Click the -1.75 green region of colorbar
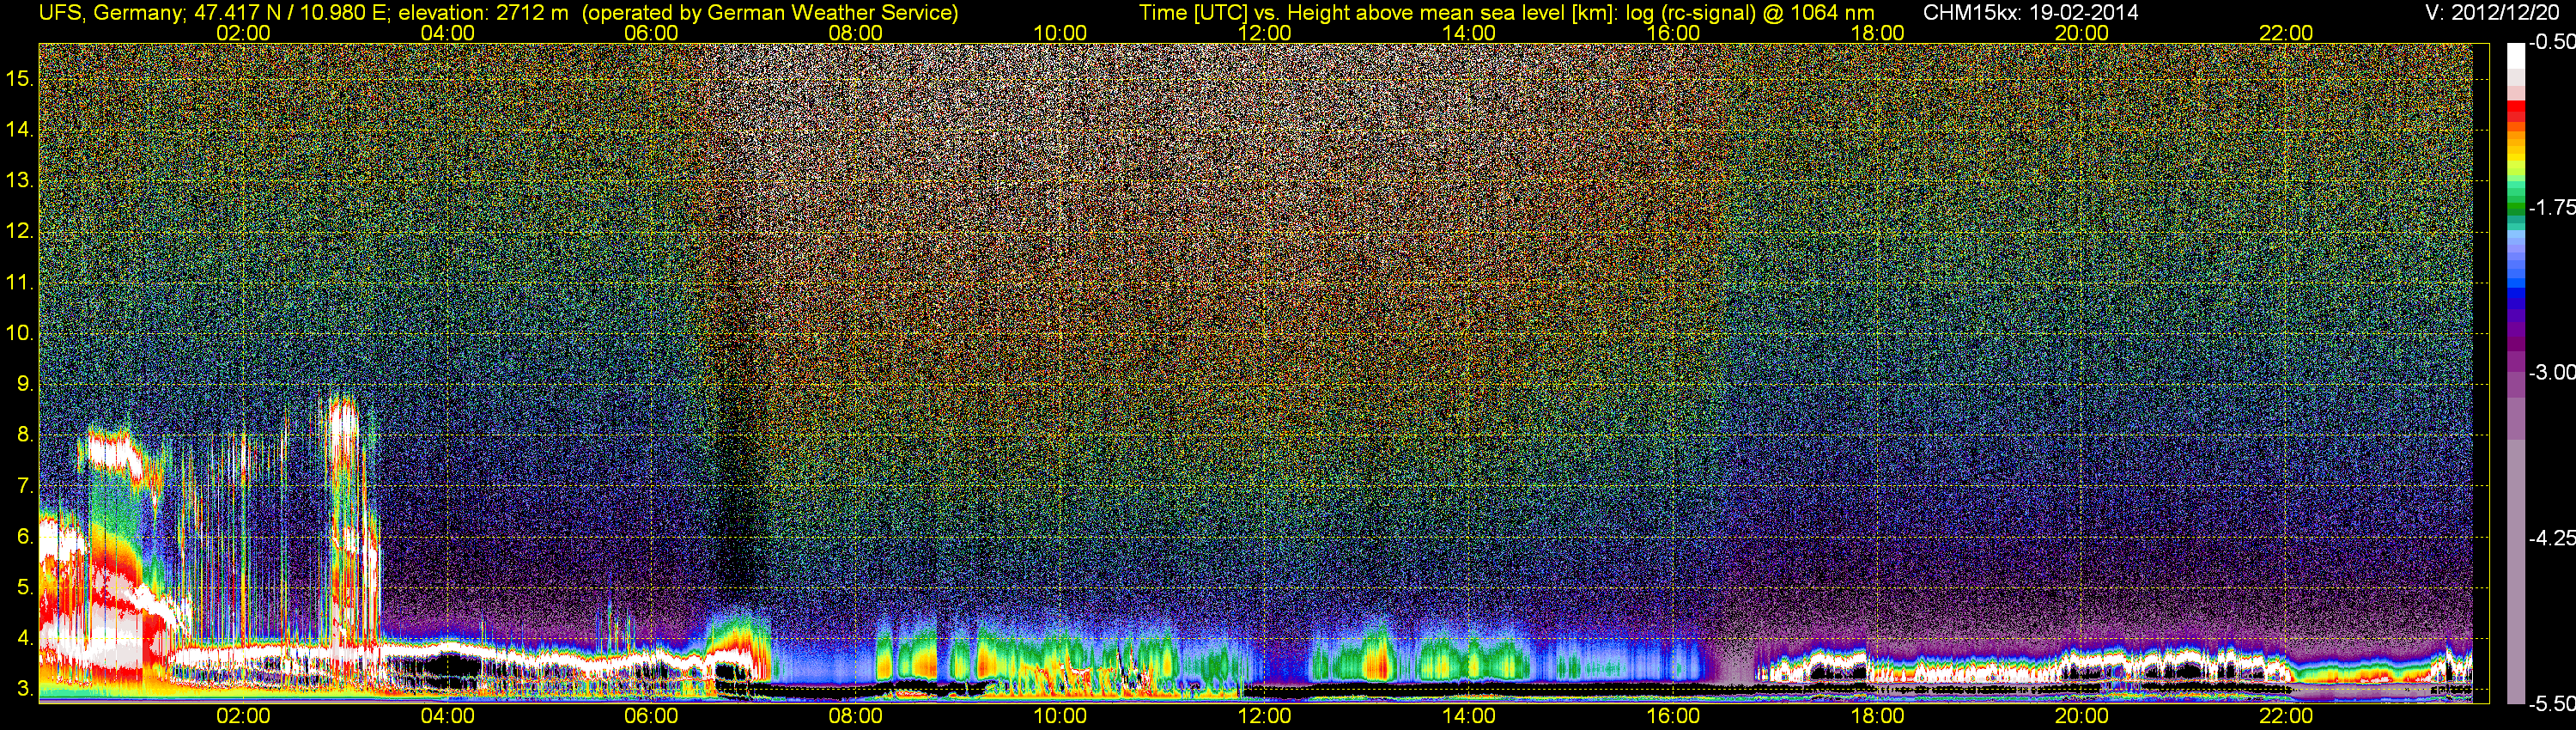The height and width of the screenshot is (730, 2576). point(2516,208)
